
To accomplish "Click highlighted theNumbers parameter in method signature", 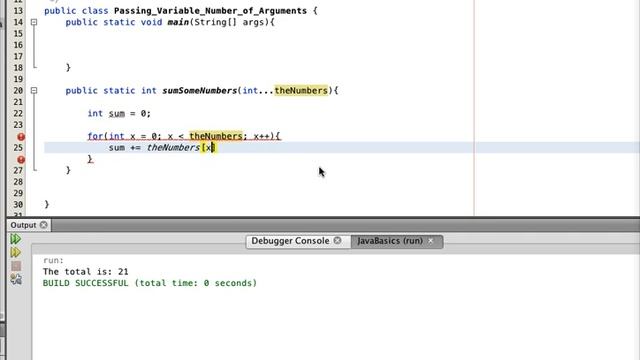I will coord(301,91).
